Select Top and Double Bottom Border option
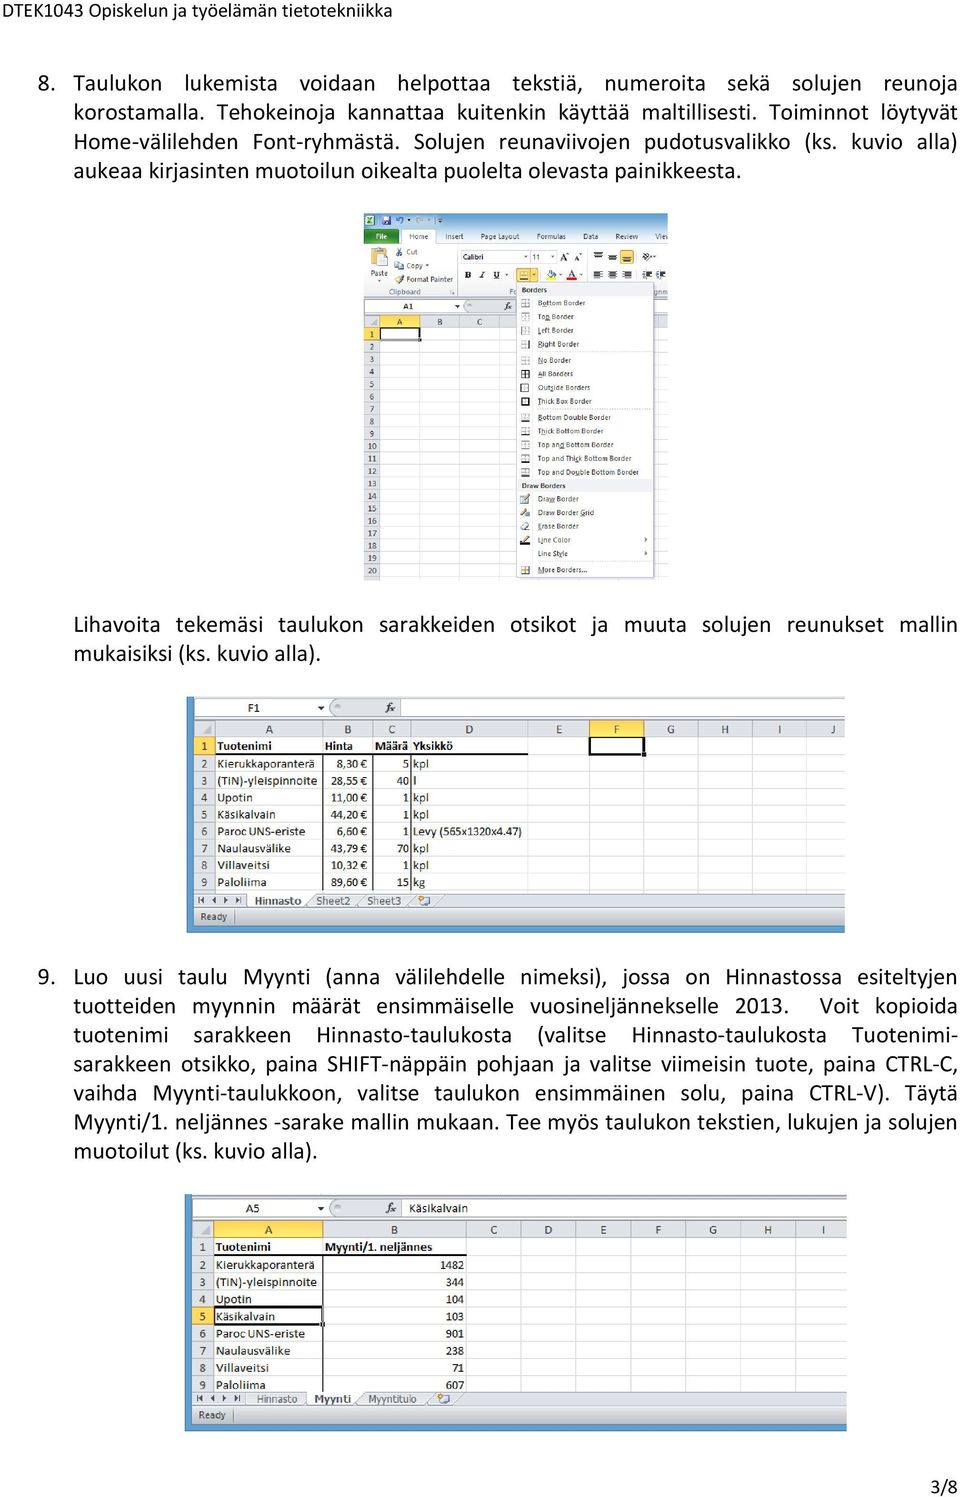Viewport: 960px width, 1497px height. pyautogui.click(x=585, y=472)
